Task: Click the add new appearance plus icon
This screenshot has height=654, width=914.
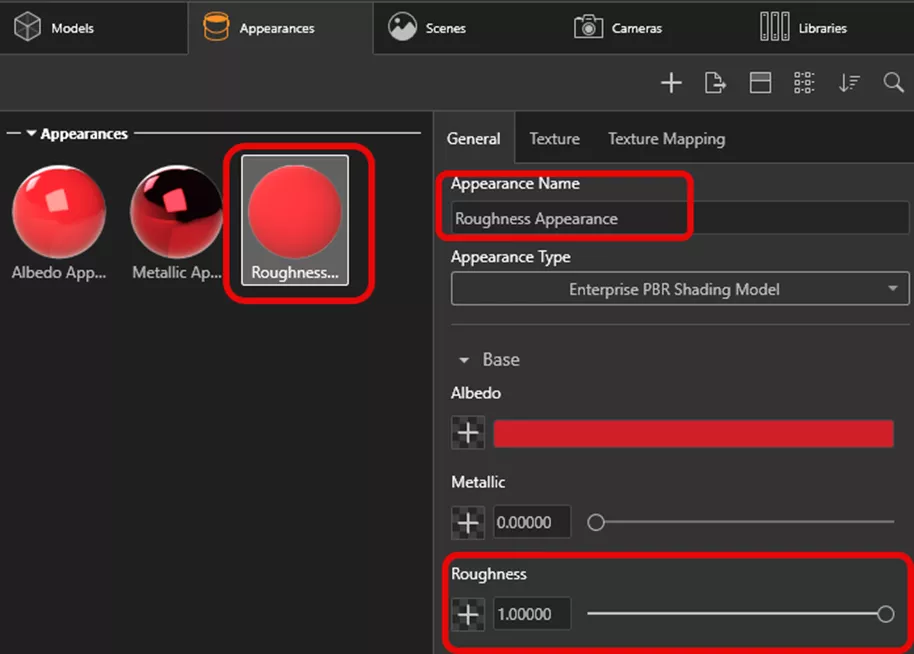Action: click(x=671, y=83)
